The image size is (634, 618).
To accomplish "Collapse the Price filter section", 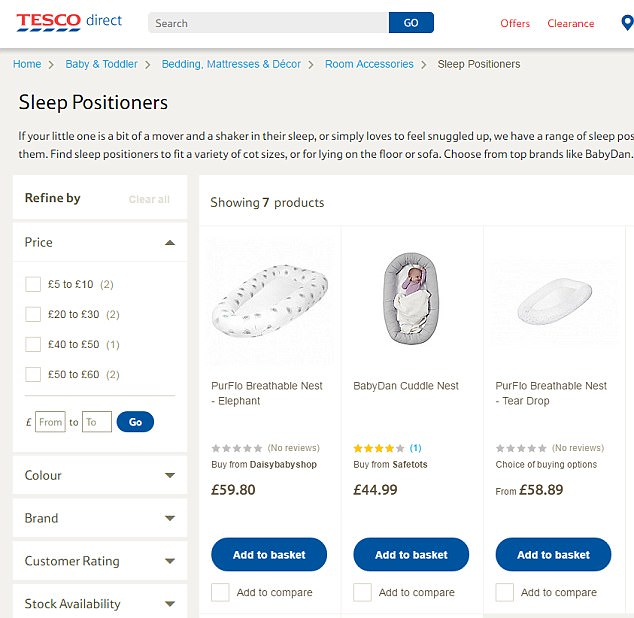I will point(170,243).
